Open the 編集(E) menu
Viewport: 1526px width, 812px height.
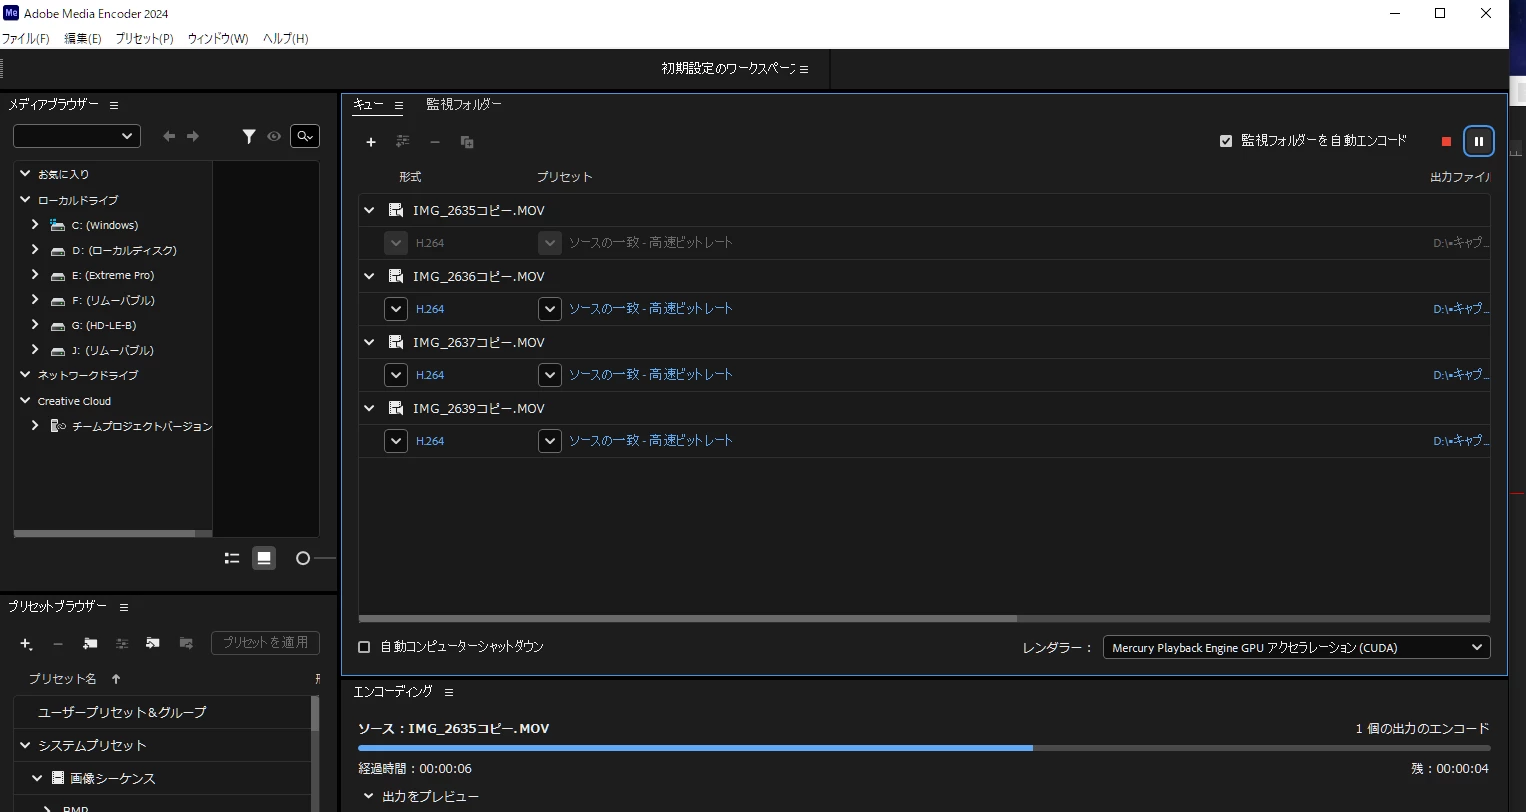coord(83,38)
